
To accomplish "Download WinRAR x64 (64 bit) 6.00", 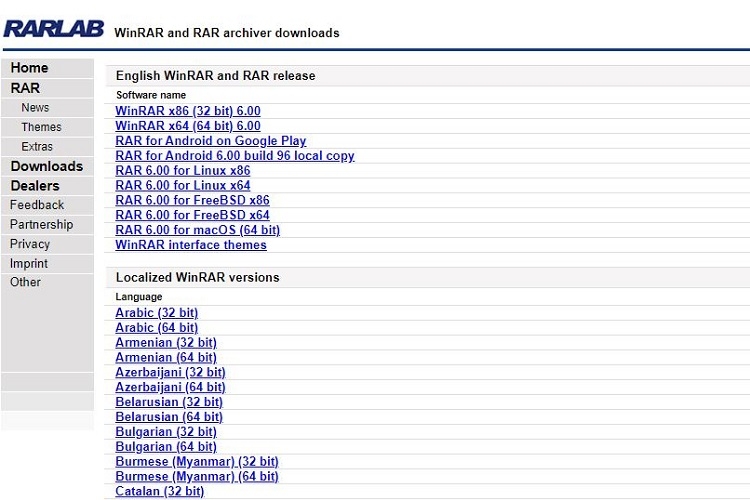I will pyautogui.click(x=188, y=126).
